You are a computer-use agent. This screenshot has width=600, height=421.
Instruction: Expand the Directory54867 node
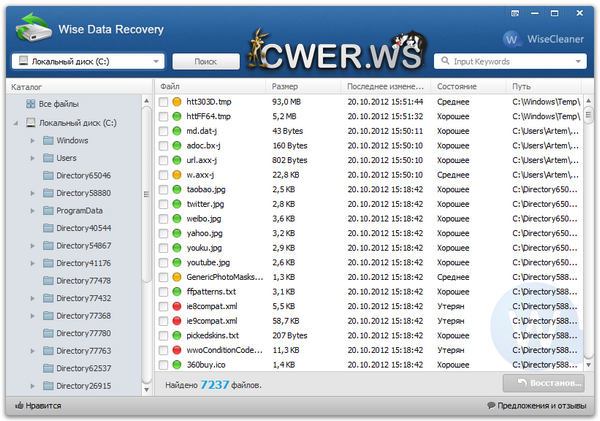tap(33, 246)
